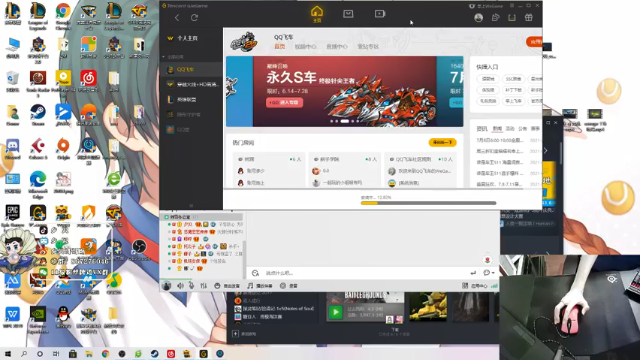Open the WeGame live video icon
This screenshot has height=360, width=640.
[x=380, y=14]
